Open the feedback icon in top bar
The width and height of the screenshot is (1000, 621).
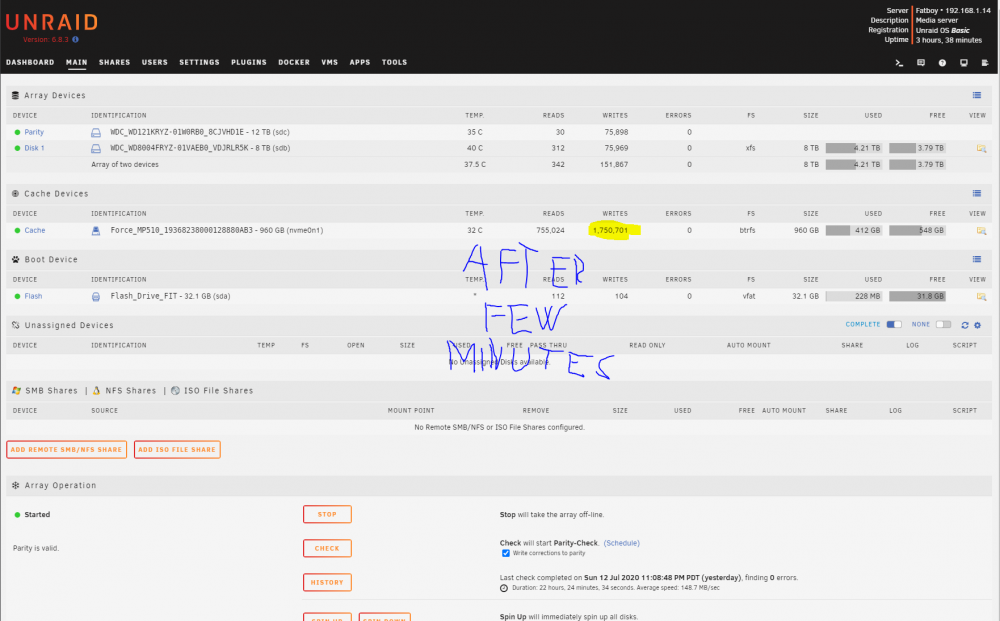pos(921,62)
